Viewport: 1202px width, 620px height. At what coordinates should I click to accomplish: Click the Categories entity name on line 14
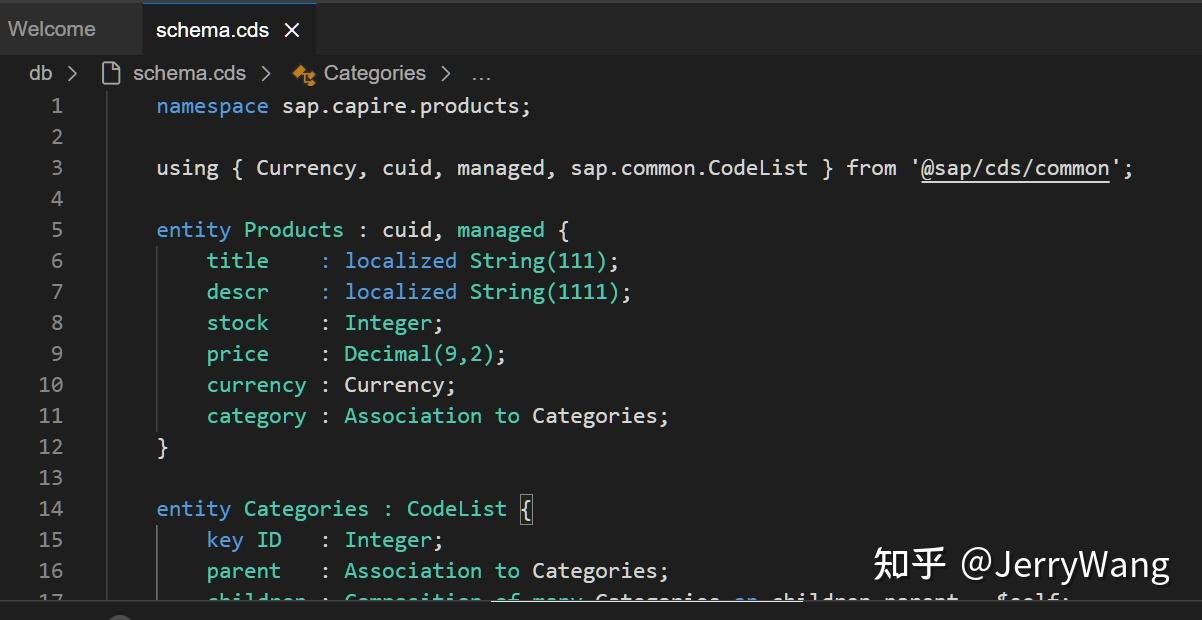pyautogui.click(x=306, y=509)
